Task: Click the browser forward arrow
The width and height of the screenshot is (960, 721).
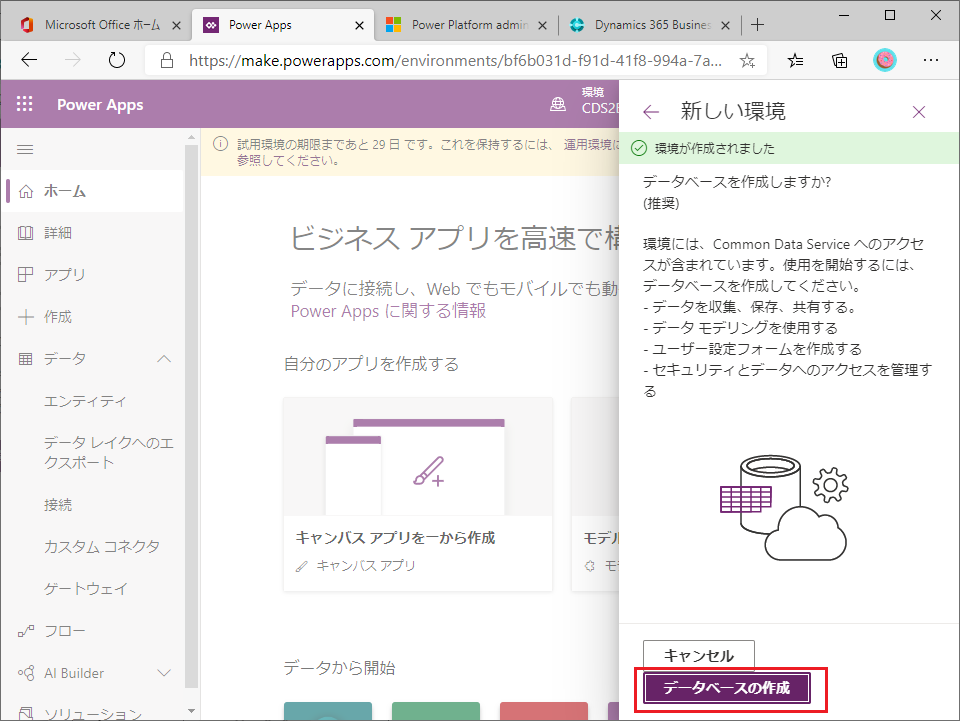Action: click(x=73, y=60)
